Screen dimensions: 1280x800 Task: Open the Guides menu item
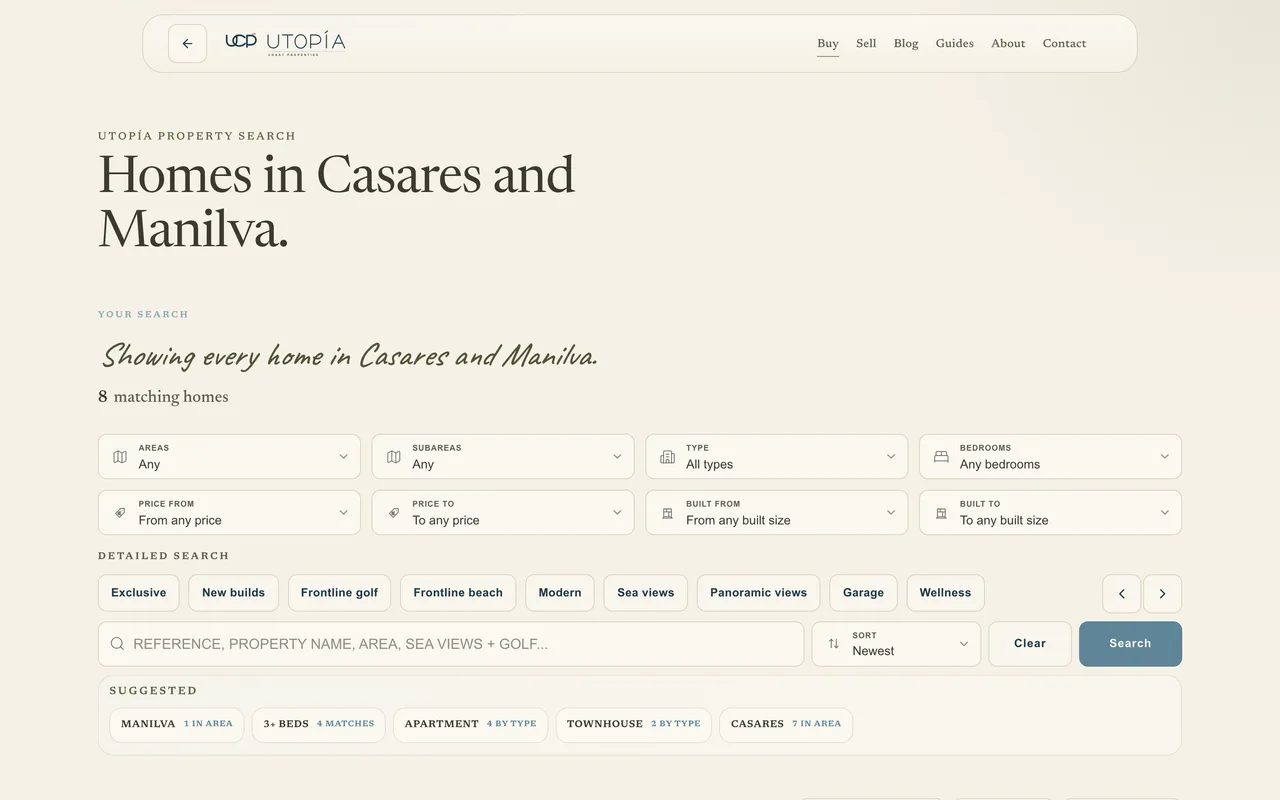pos(955,44)
